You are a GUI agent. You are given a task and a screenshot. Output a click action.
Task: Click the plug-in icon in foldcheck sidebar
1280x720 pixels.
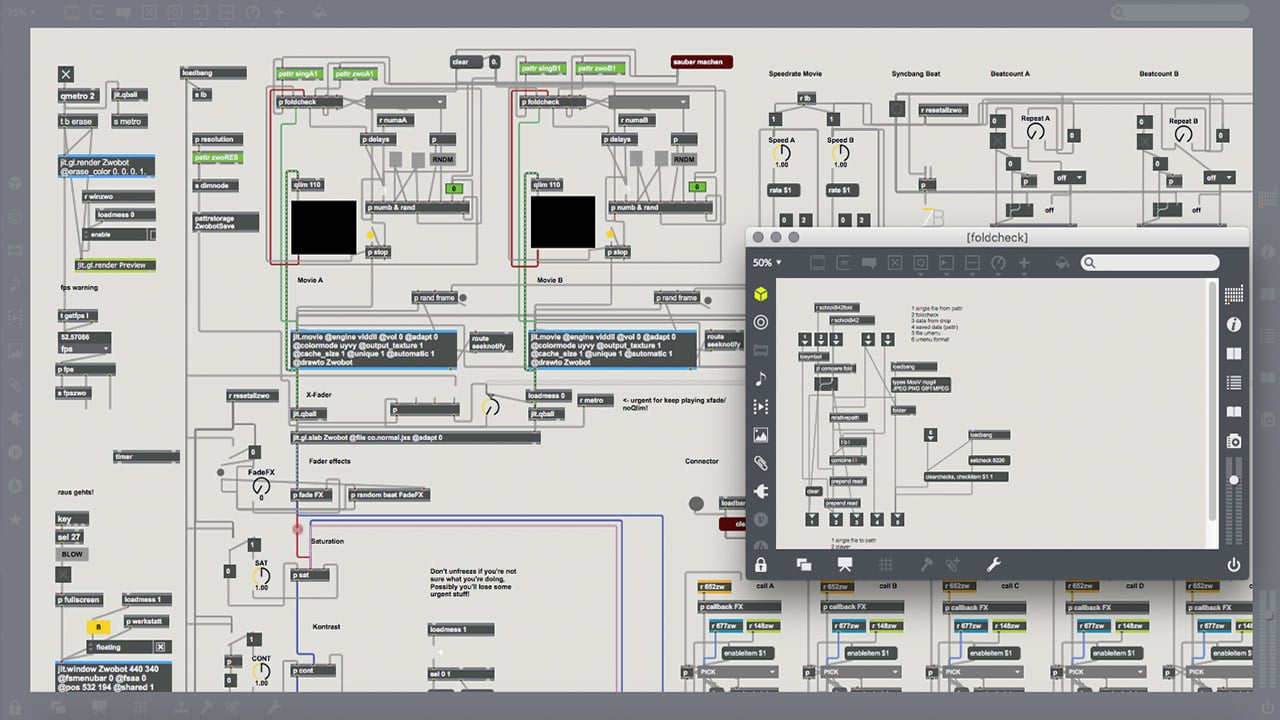pyautogui.click(x=761, y=491)
